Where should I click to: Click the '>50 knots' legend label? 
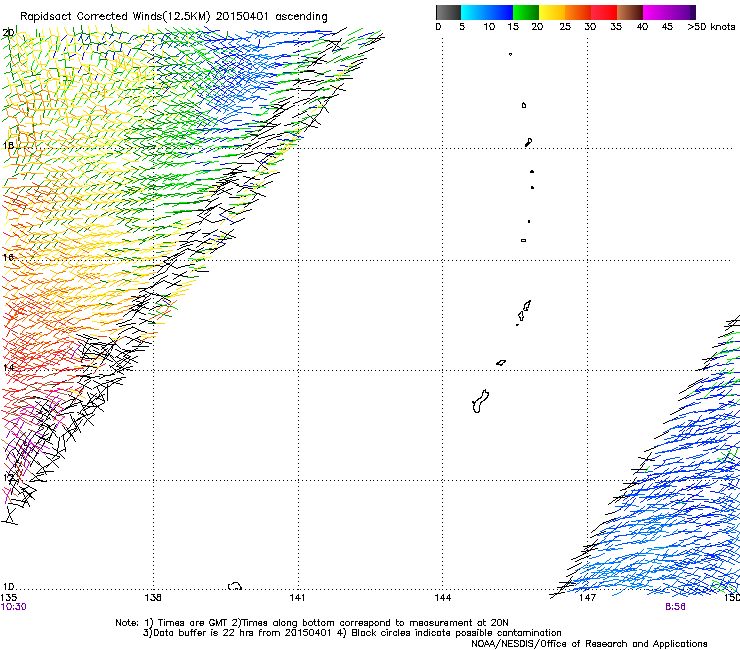tap(711, 27)
